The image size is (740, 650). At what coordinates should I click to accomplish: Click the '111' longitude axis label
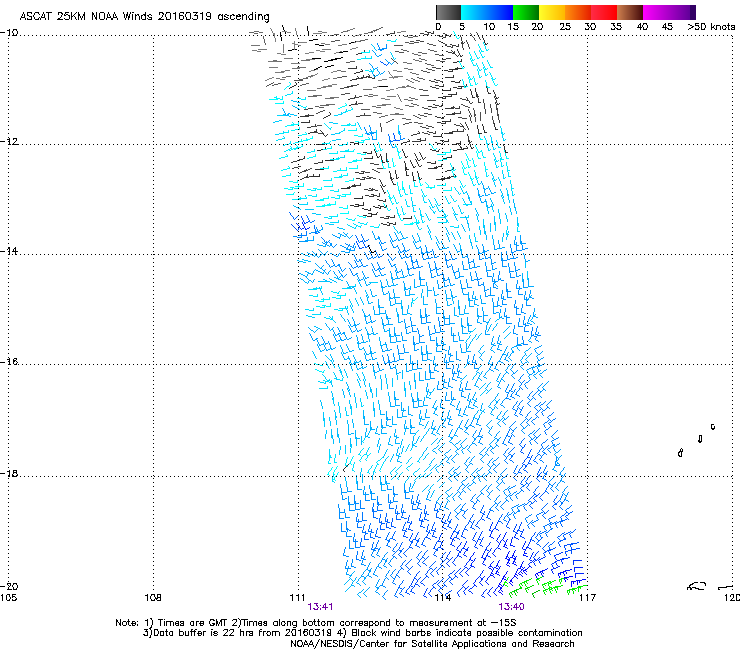[297, 598]
